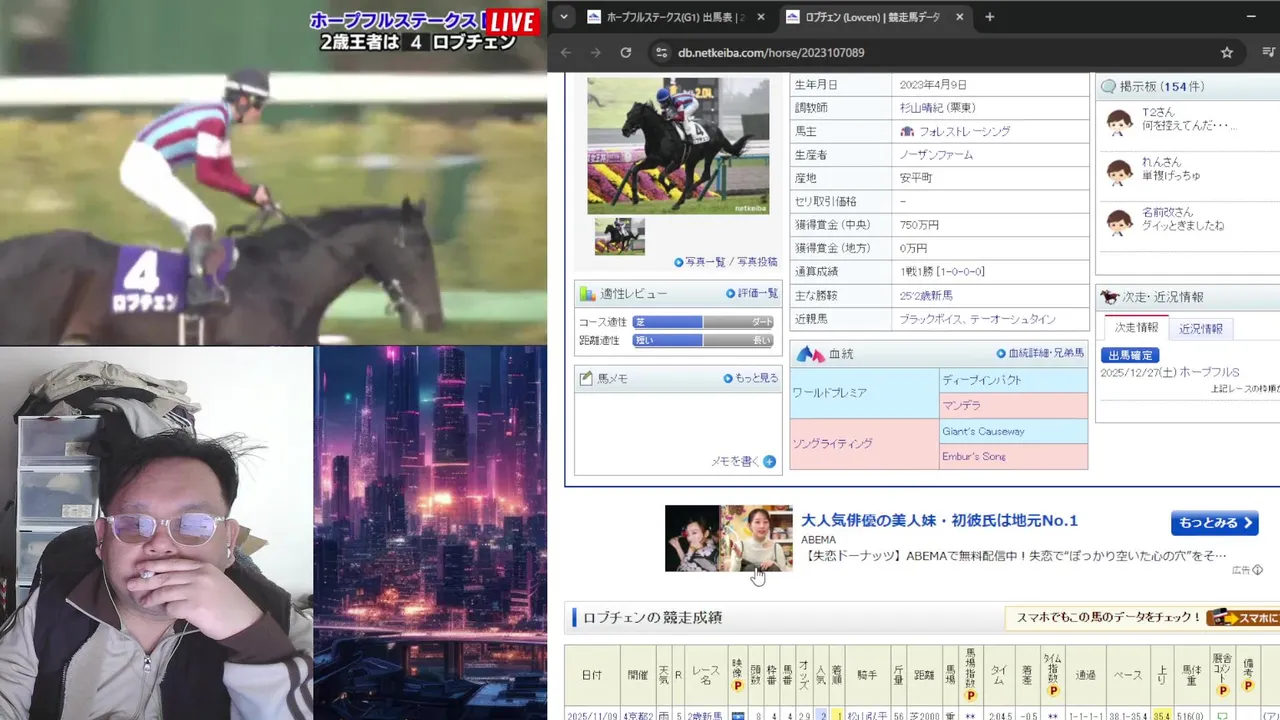Click the 馬メモ notepad icon

click(x=587, y=379)
